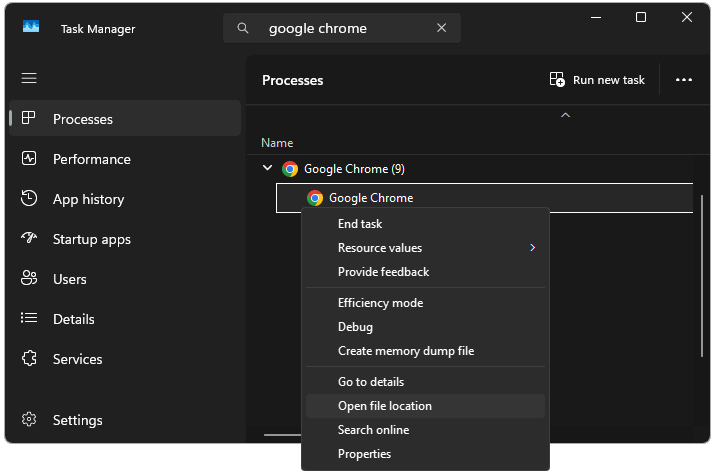
Task: Minimize the Task Manager window
Action: pos(596,18)
